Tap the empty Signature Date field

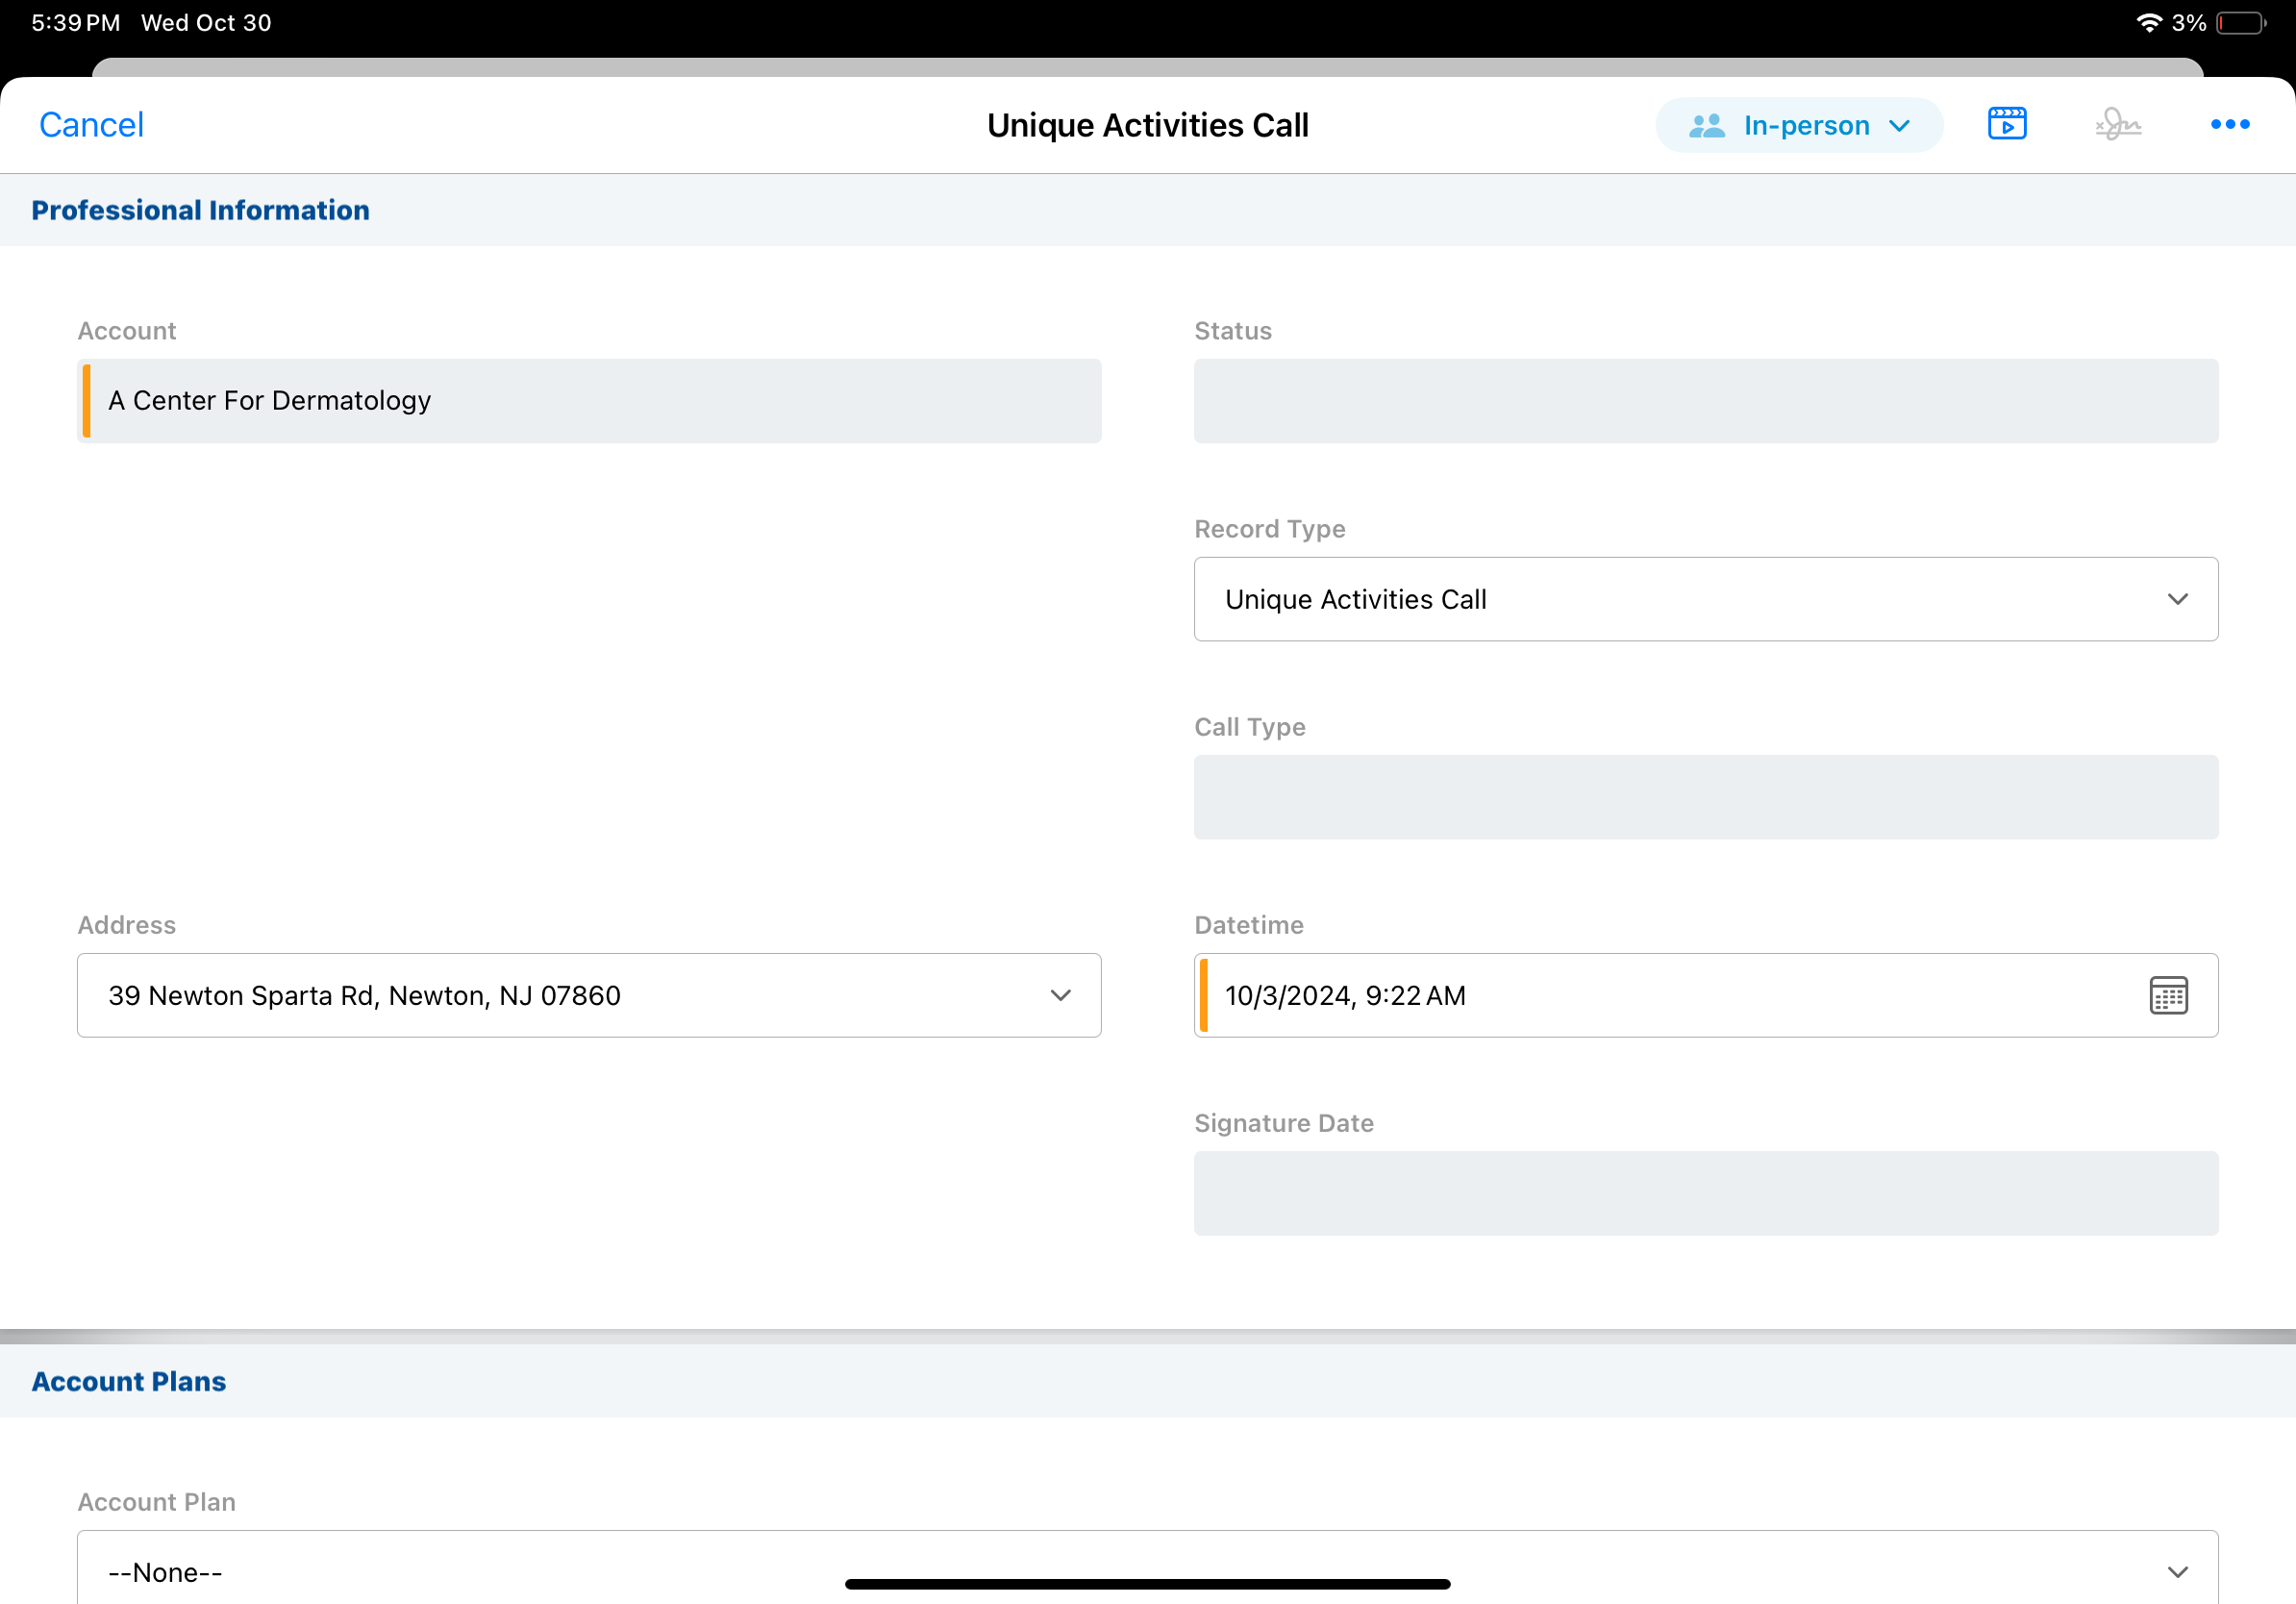(1705, 1193)
